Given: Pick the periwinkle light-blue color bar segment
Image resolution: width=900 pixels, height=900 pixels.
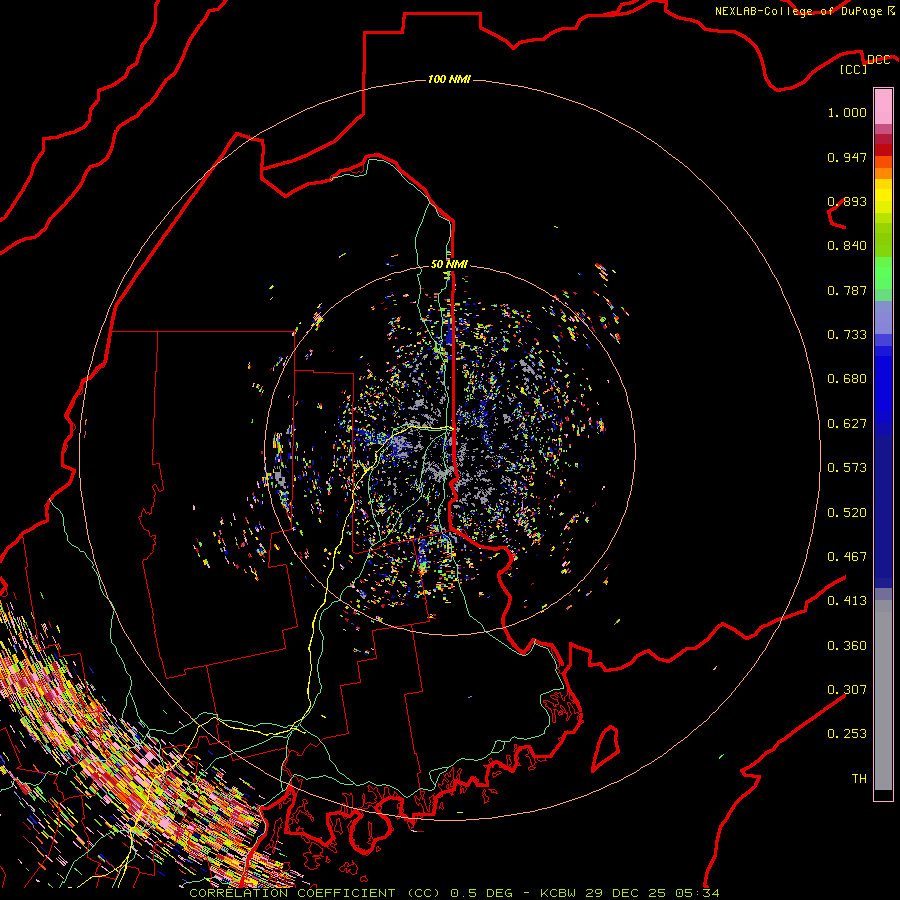Looking at the screenshot, I should (883, 317).
